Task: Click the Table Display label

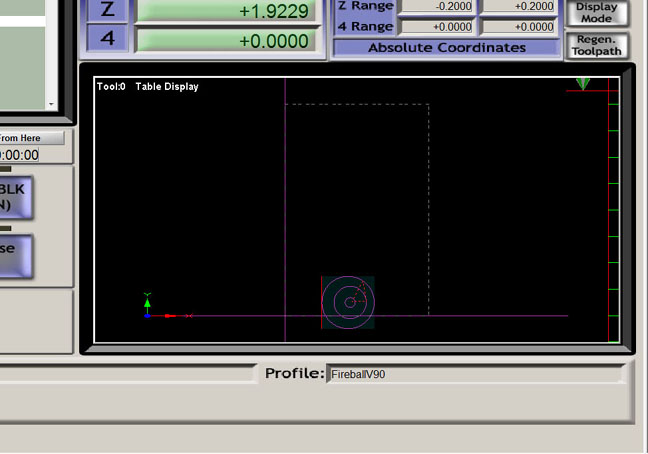Action: (167, 86)
